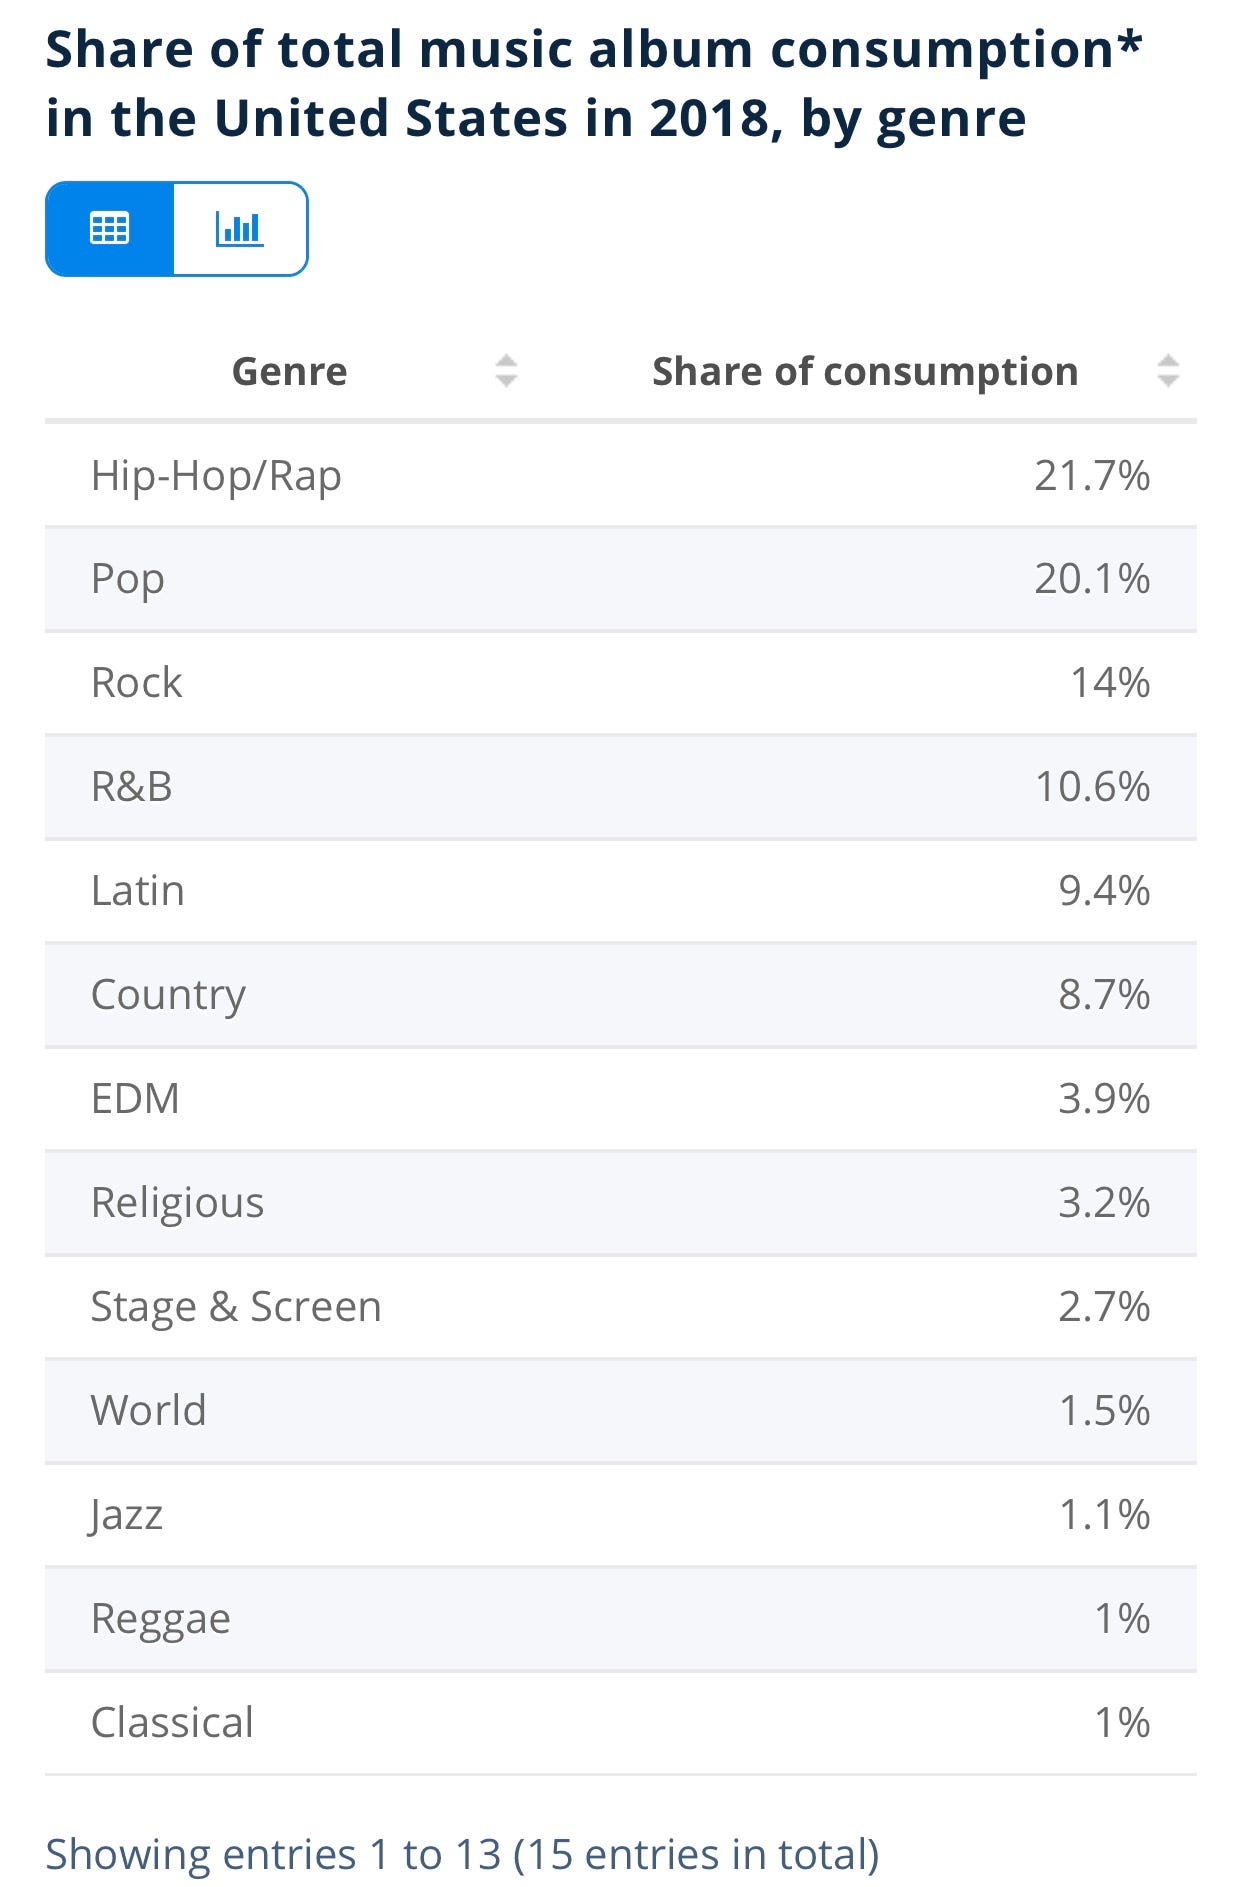Click the Genre column header
This screenshot has width=1242, height=1887.
pyautogui.click(x=289, y=371)
